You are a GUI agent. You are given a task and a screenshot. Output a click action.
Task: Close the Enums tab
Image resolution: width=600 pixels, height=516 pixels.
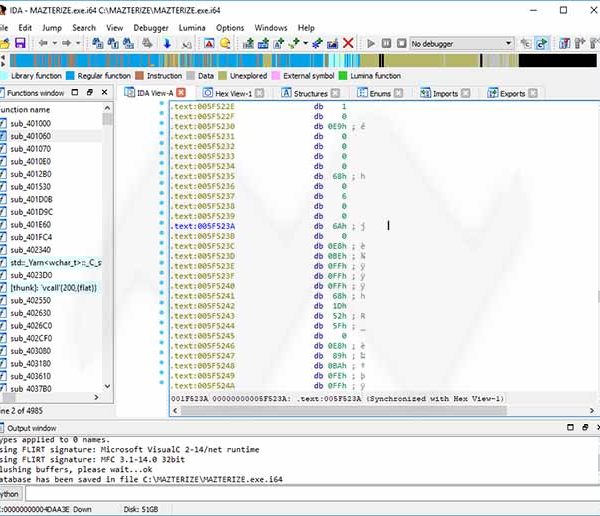(398, 93)
